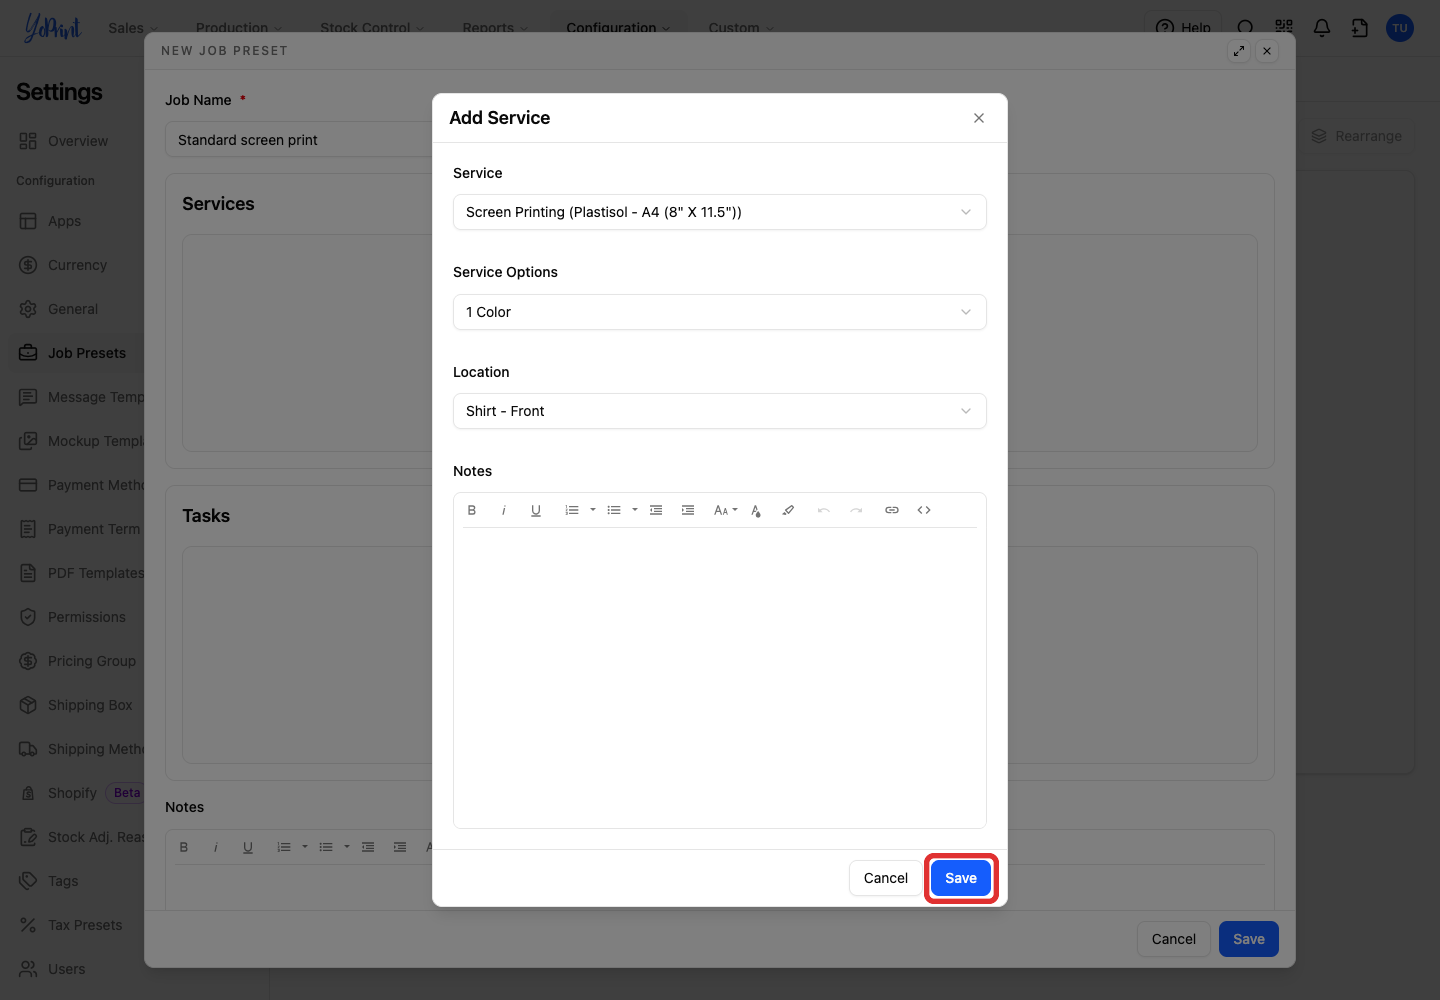
Task: Open the TU user avatar menu
Action: [1400, 28]
